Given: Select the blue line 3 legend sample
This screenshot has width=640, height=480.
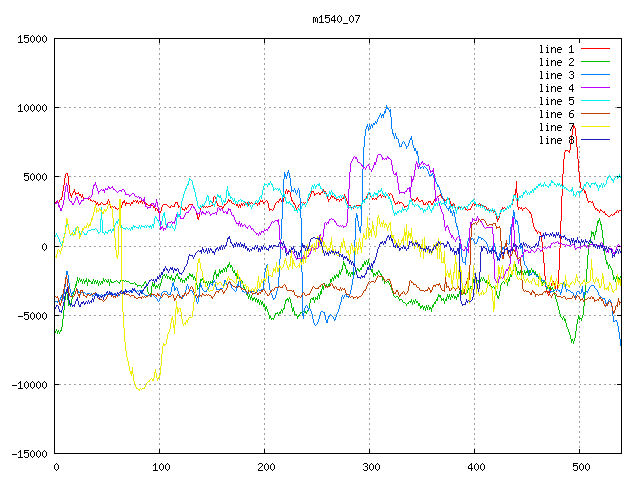Looking at the screenshot, I should [595, 75].
